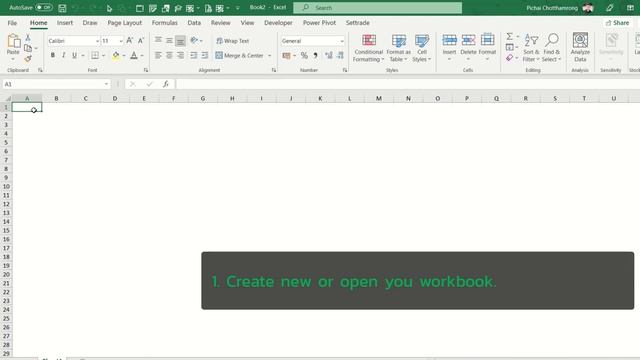This screenshot has height=360, width=640.
Task: Click the Select All corner triangle
Action: click(8, 98)
